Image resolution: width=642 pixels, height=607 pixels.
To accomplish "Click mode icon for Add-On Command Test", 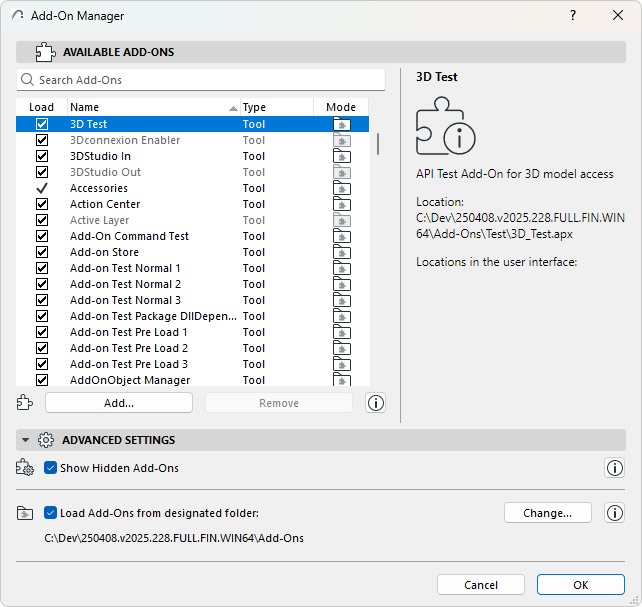I will coord(342,236).
